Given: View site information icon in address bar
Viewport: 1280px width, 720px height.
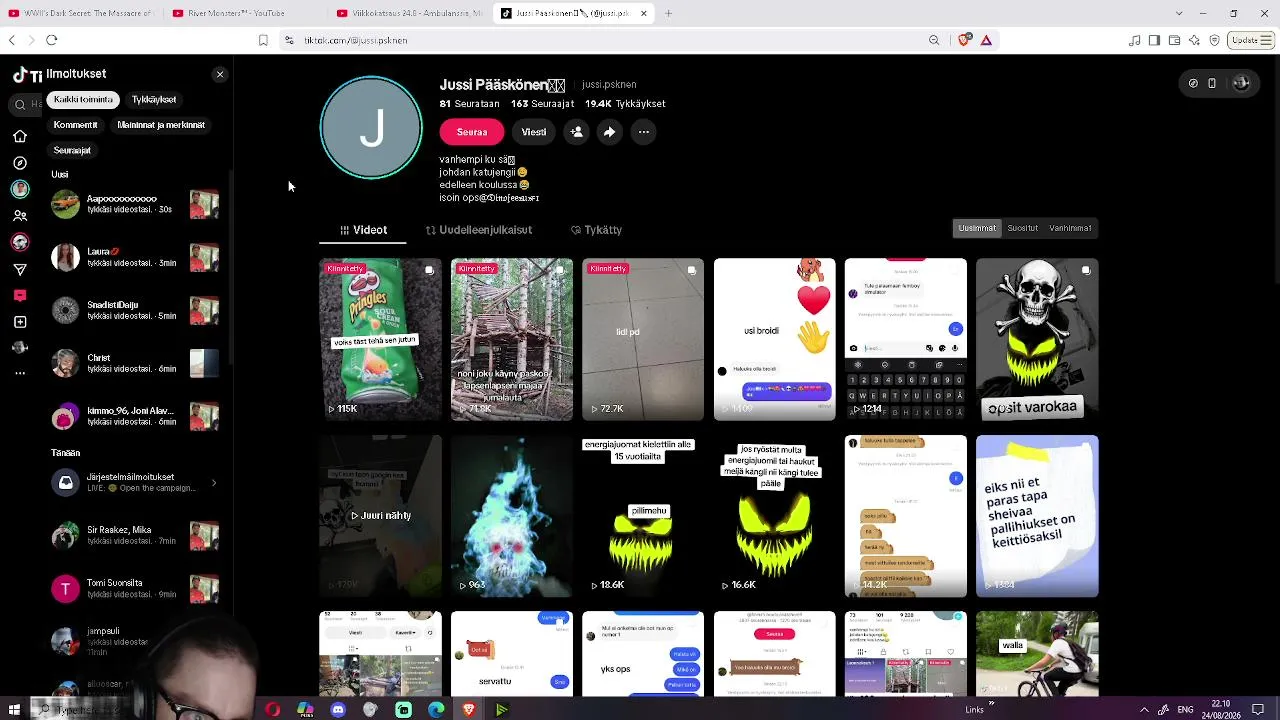Looking at the screenshot, I should click(x=289, y=40).
